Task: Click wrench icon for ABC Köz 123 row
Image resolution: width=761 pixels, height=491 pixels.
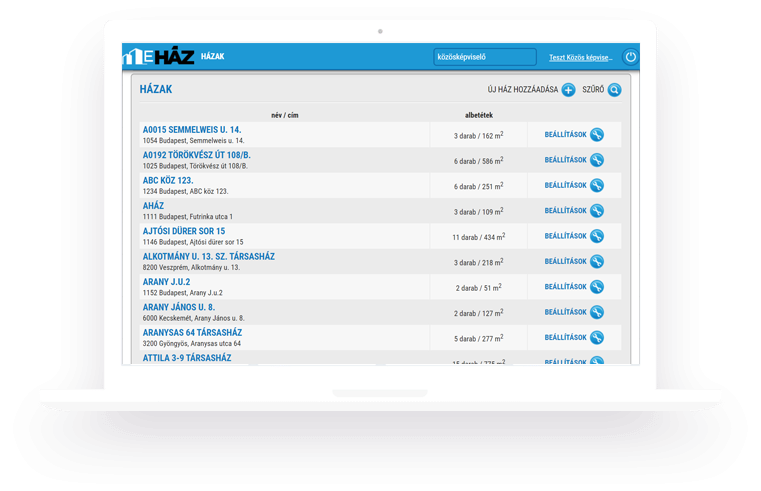Action: [597, 185]
